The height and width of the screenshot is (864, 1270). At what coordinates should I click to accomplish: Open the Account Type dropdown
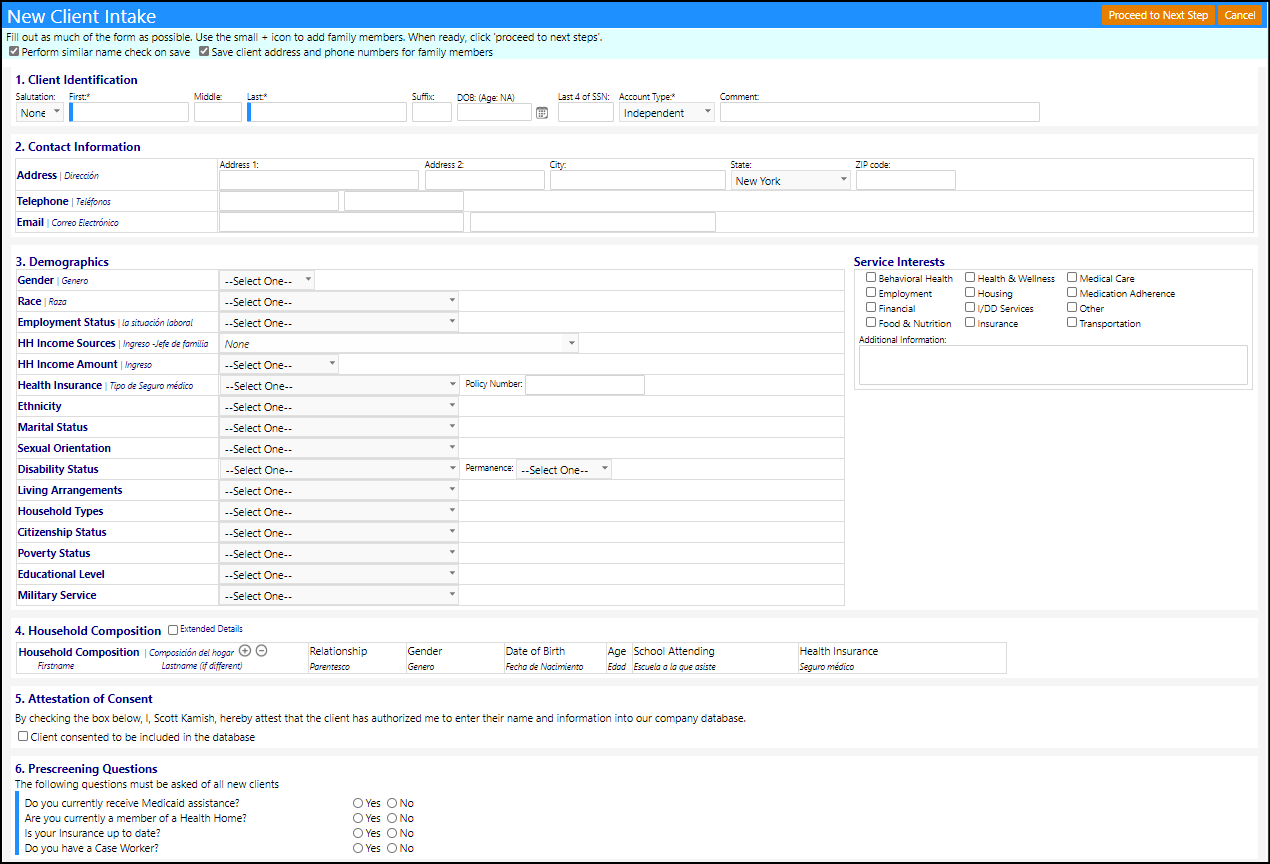(x=666, y=112)
